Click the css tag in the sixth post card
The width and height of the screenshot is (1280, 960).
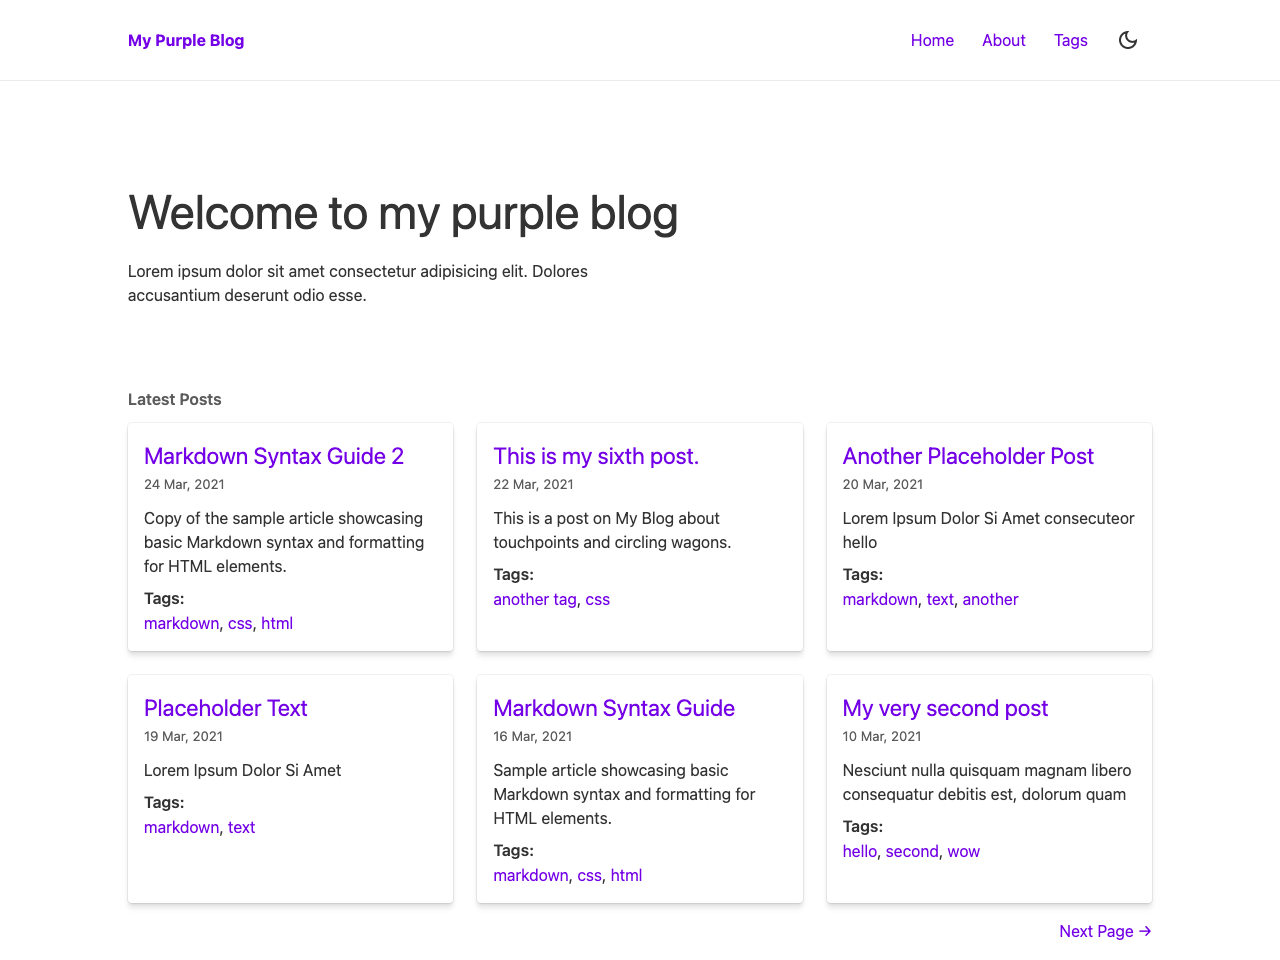(x=597, y=599)
